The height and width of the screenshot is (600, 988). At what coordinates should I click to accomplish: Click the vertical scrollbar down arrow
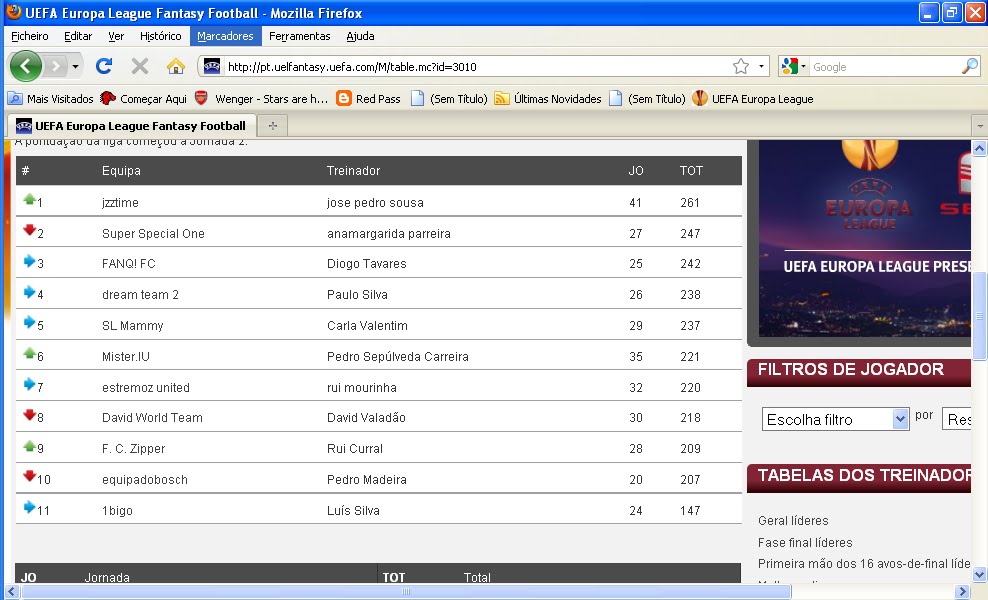pyautogui.click(x=979, y=574)
